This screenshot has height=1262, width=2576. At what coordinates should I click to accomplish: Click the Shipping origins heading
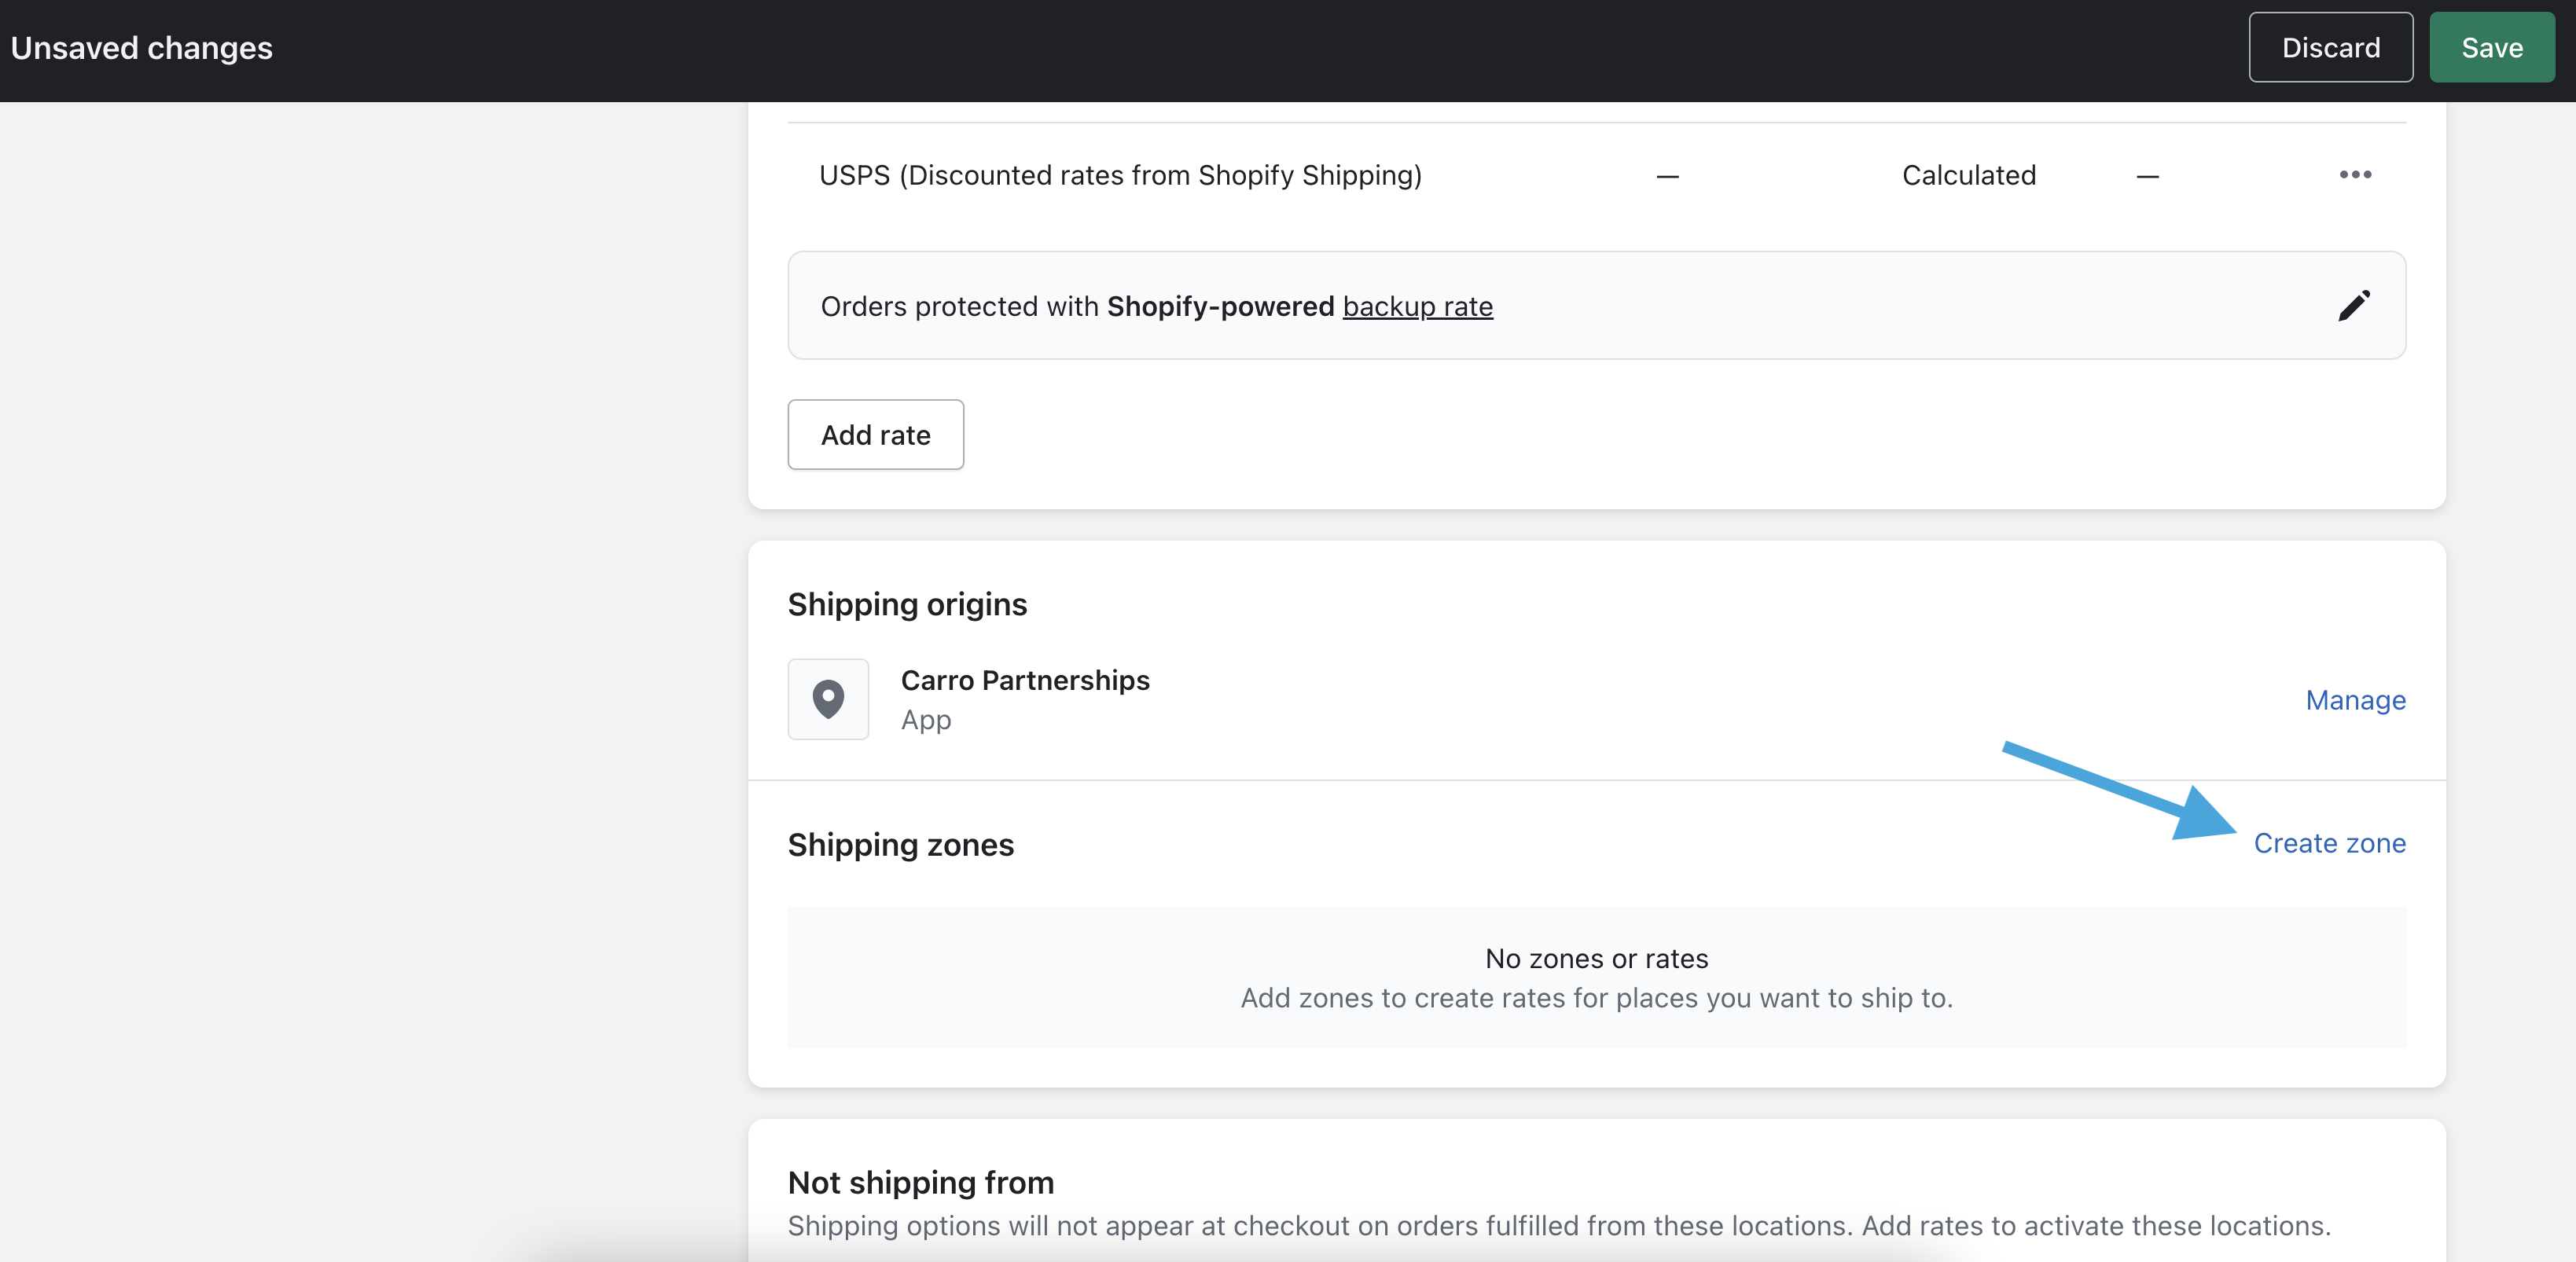pos(907,604)
